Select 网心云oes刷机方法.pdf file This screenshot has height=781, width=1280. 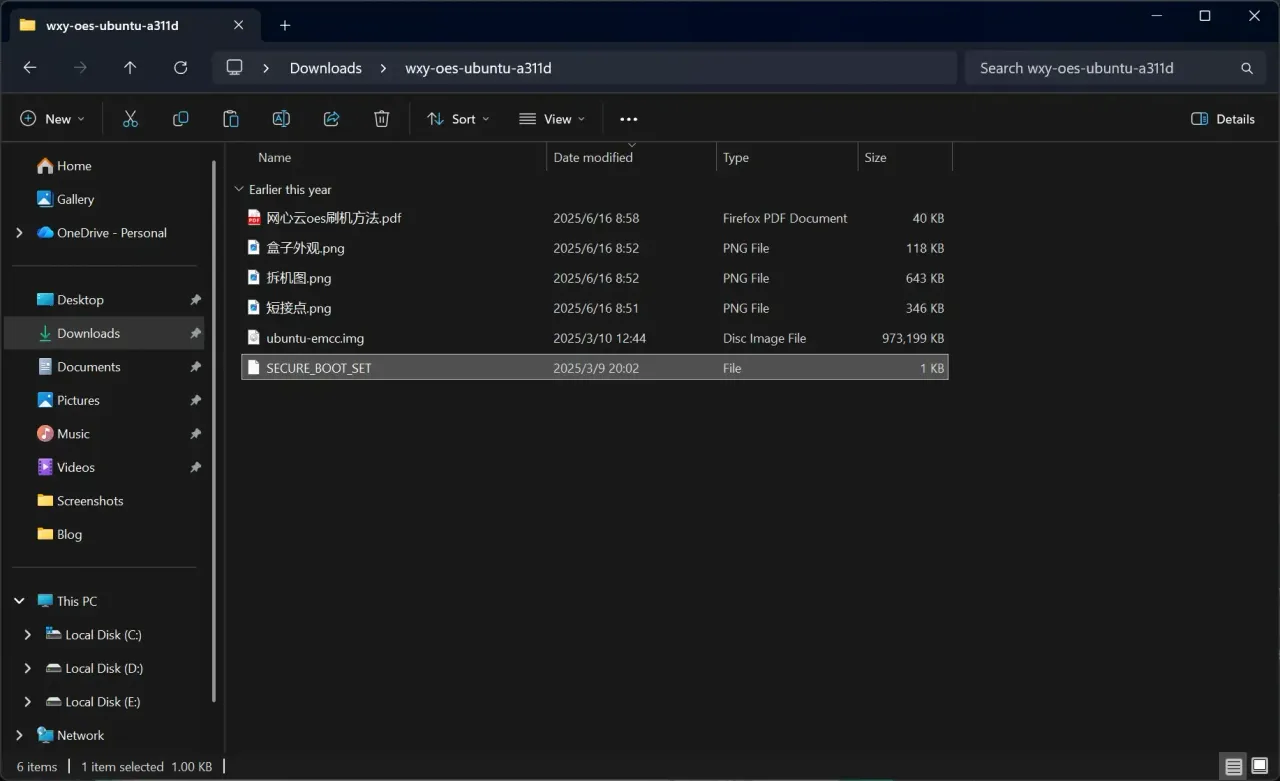click(x=595, y=218)
